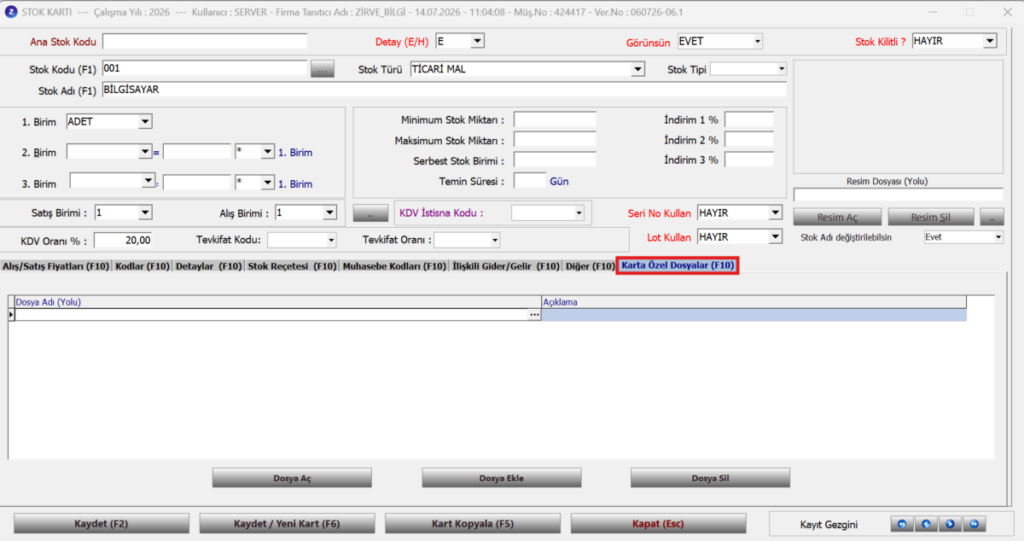The height and width of the screenshot is (541, 1024).
Task: Go to previous record in Kayıt Gezgini
Action: click(926, 524)
